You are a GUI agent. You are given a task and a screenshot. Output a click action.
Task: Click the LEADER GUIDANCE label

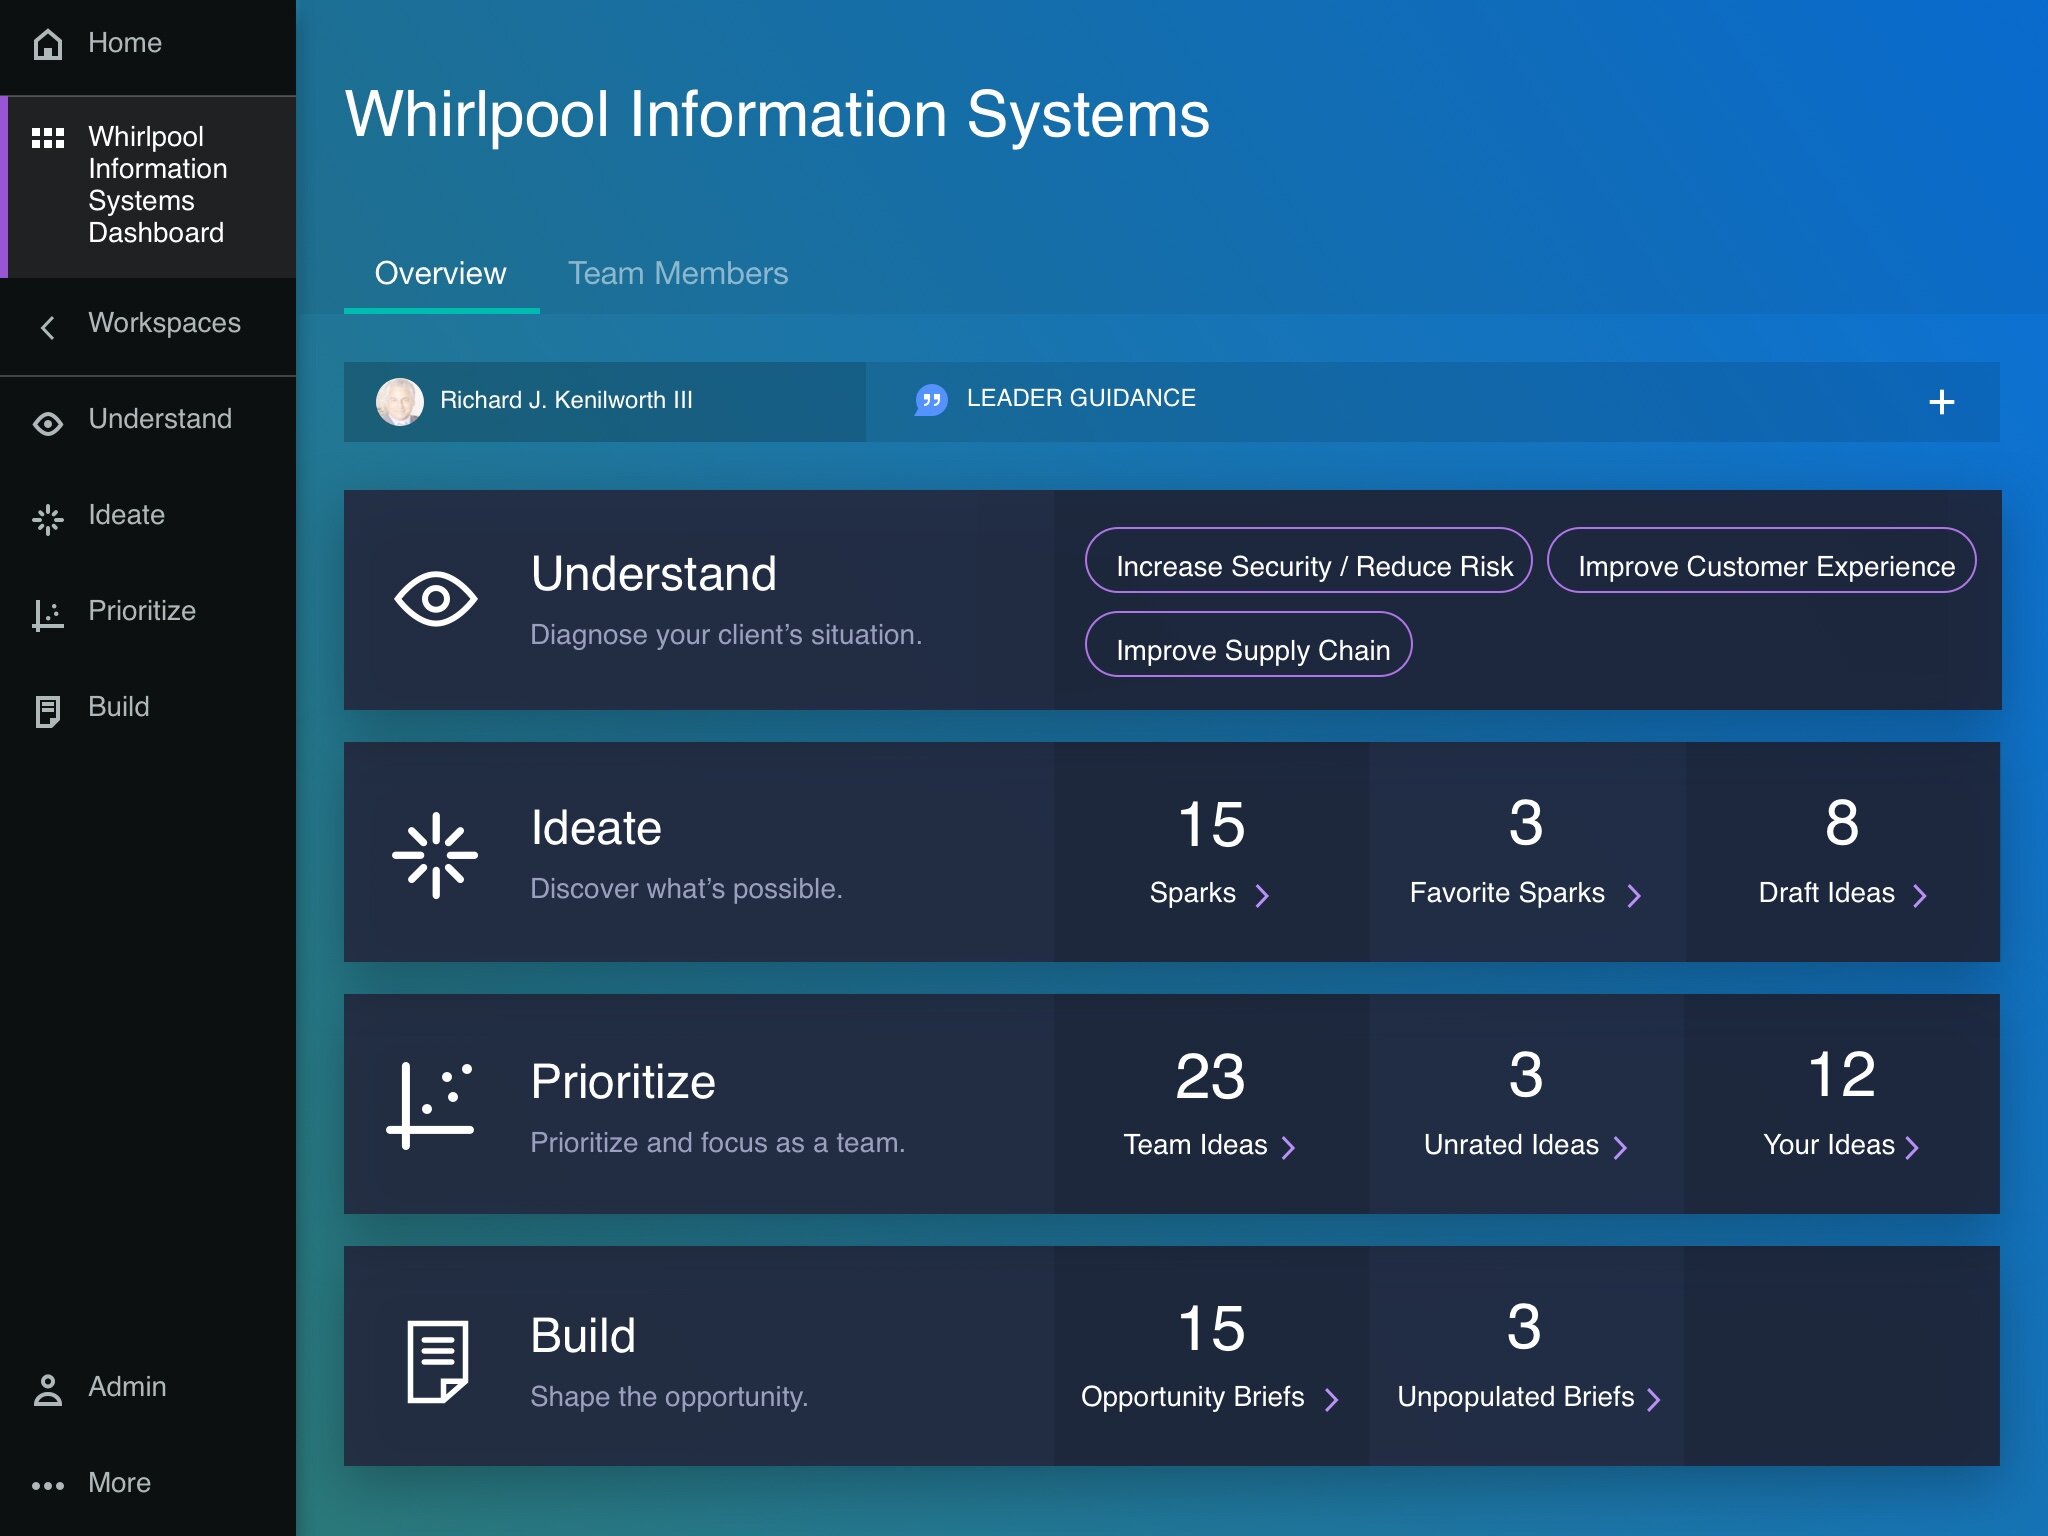(x=1081, y=398)
